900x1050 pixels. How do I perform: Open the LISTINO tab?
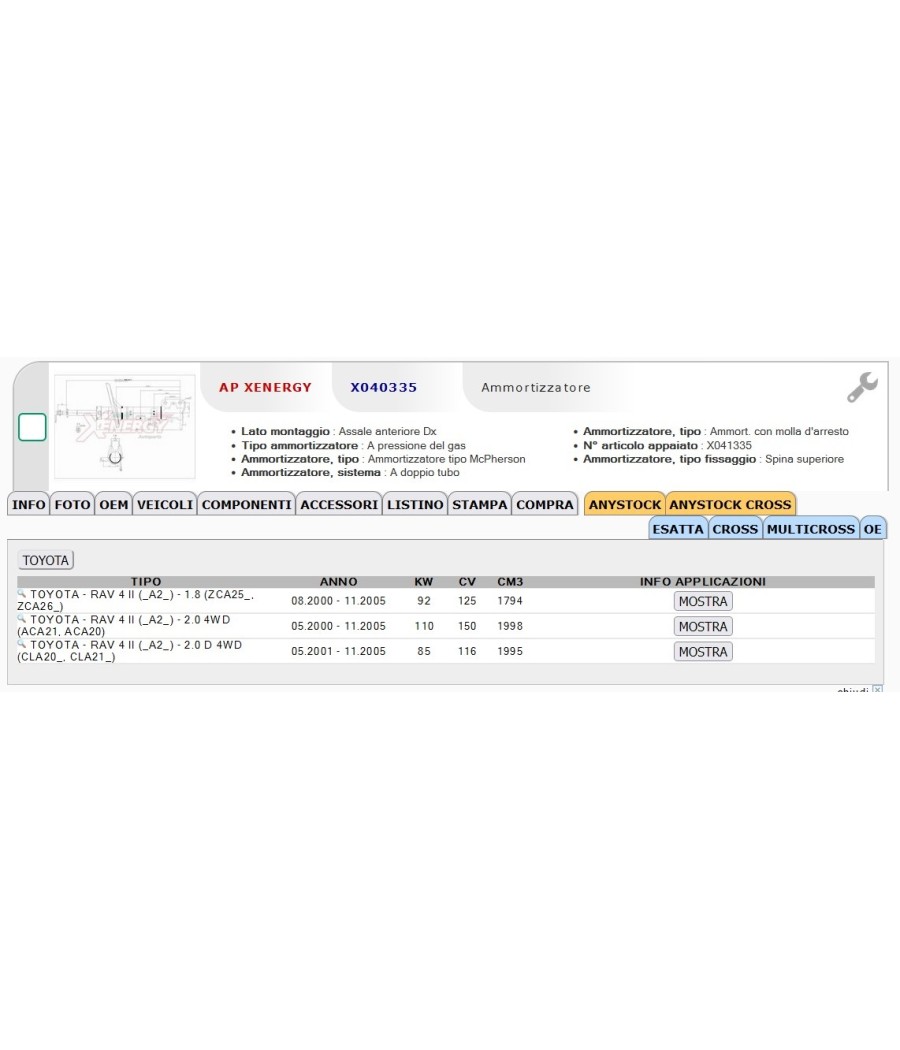[415, 504]
